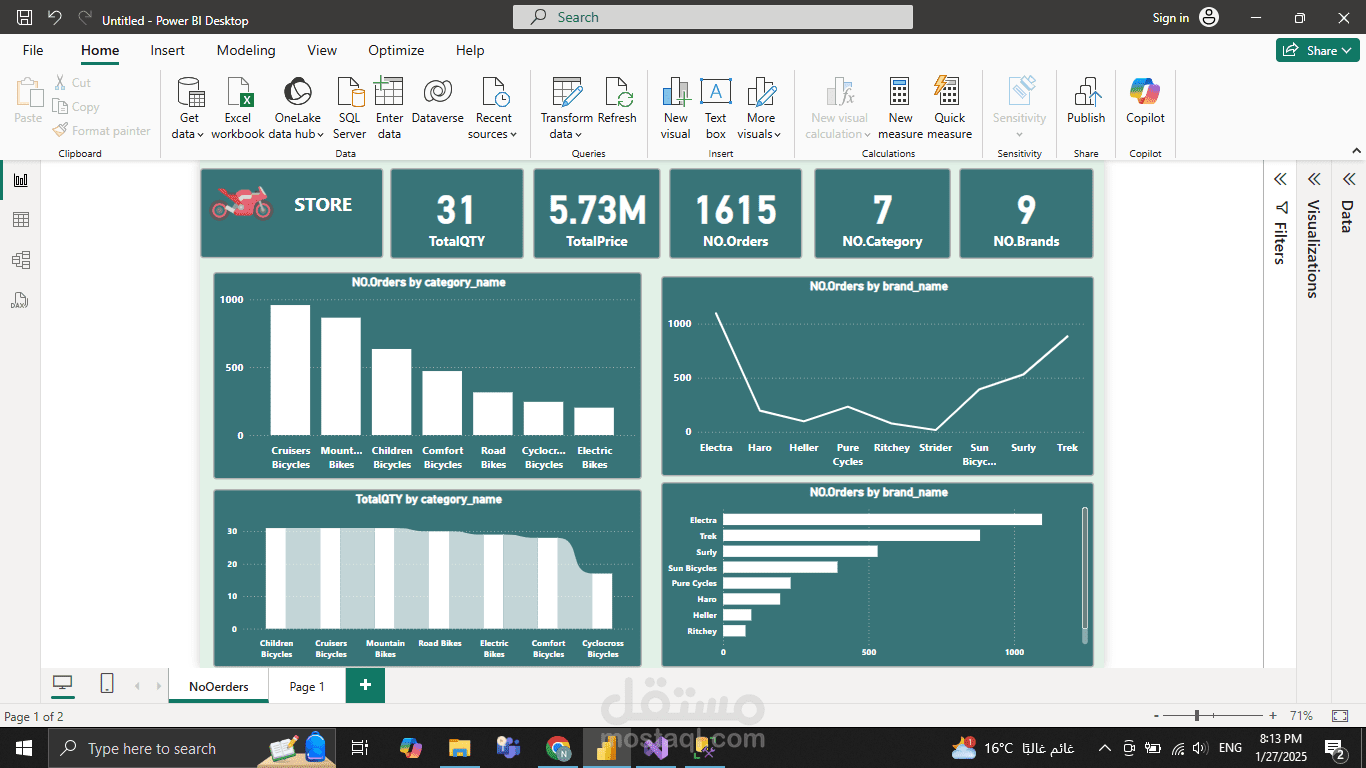
Task: Create a New measure
Action: point(900,108)
